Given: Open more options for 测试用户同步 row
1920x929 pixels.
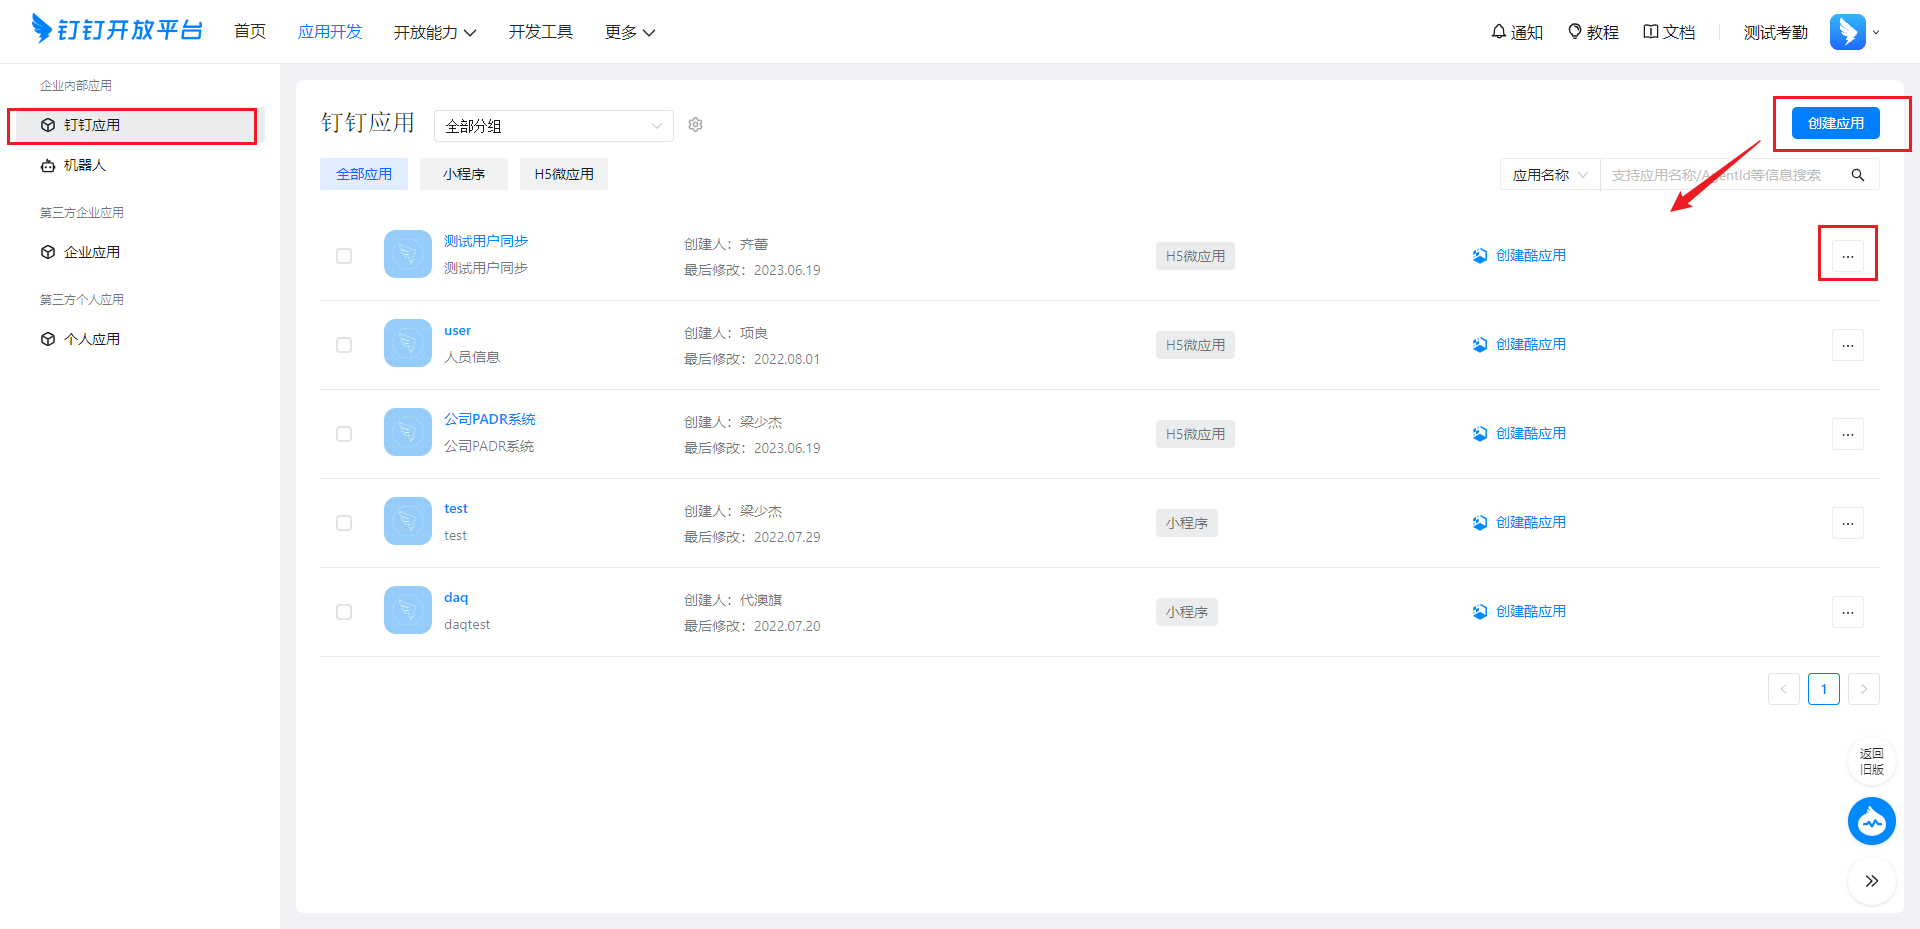Looking at the screenshot, I should [1848, 256].
